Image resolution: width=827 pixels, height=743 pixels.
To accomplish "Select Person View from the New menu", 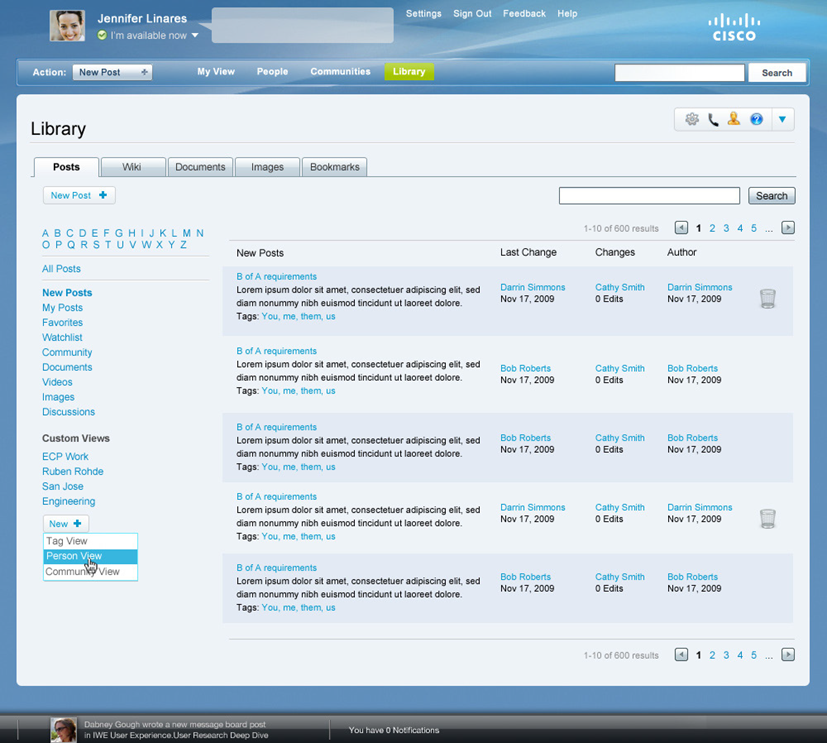I will 74,556.
